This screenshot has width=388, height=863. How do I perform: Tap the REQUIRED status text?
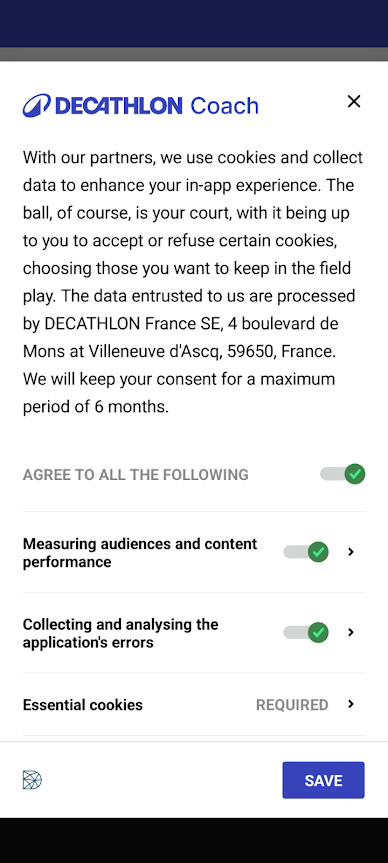click(292, 705)
